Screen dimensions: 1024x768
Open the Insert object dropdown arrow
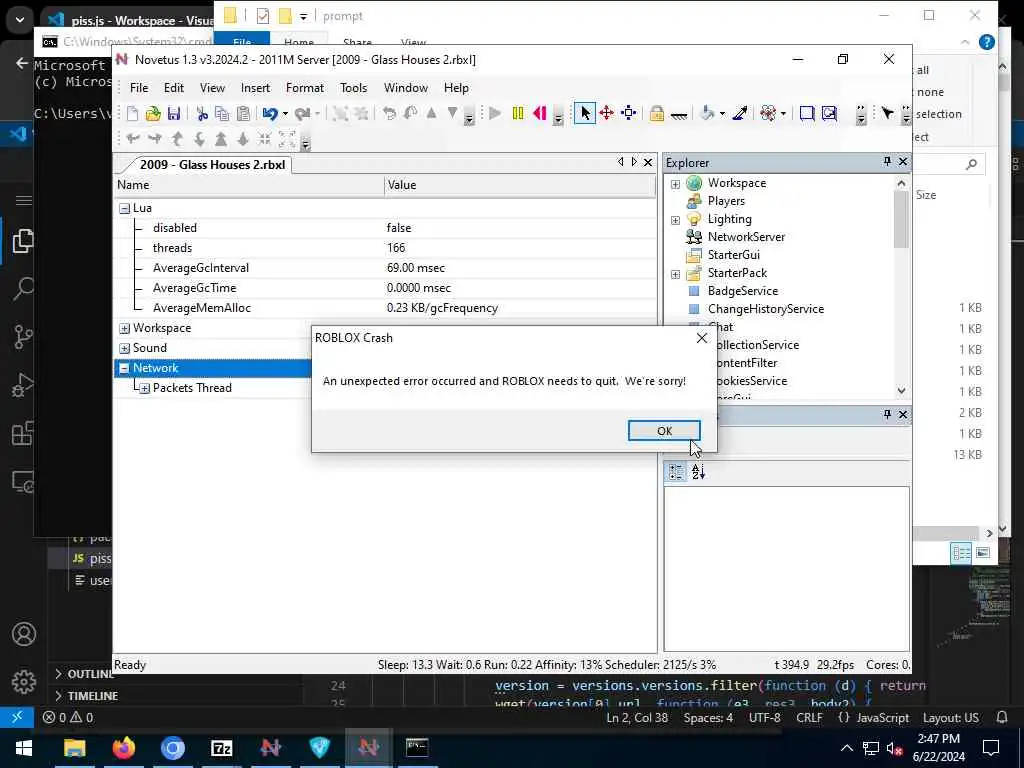click(x=783, y=114)
